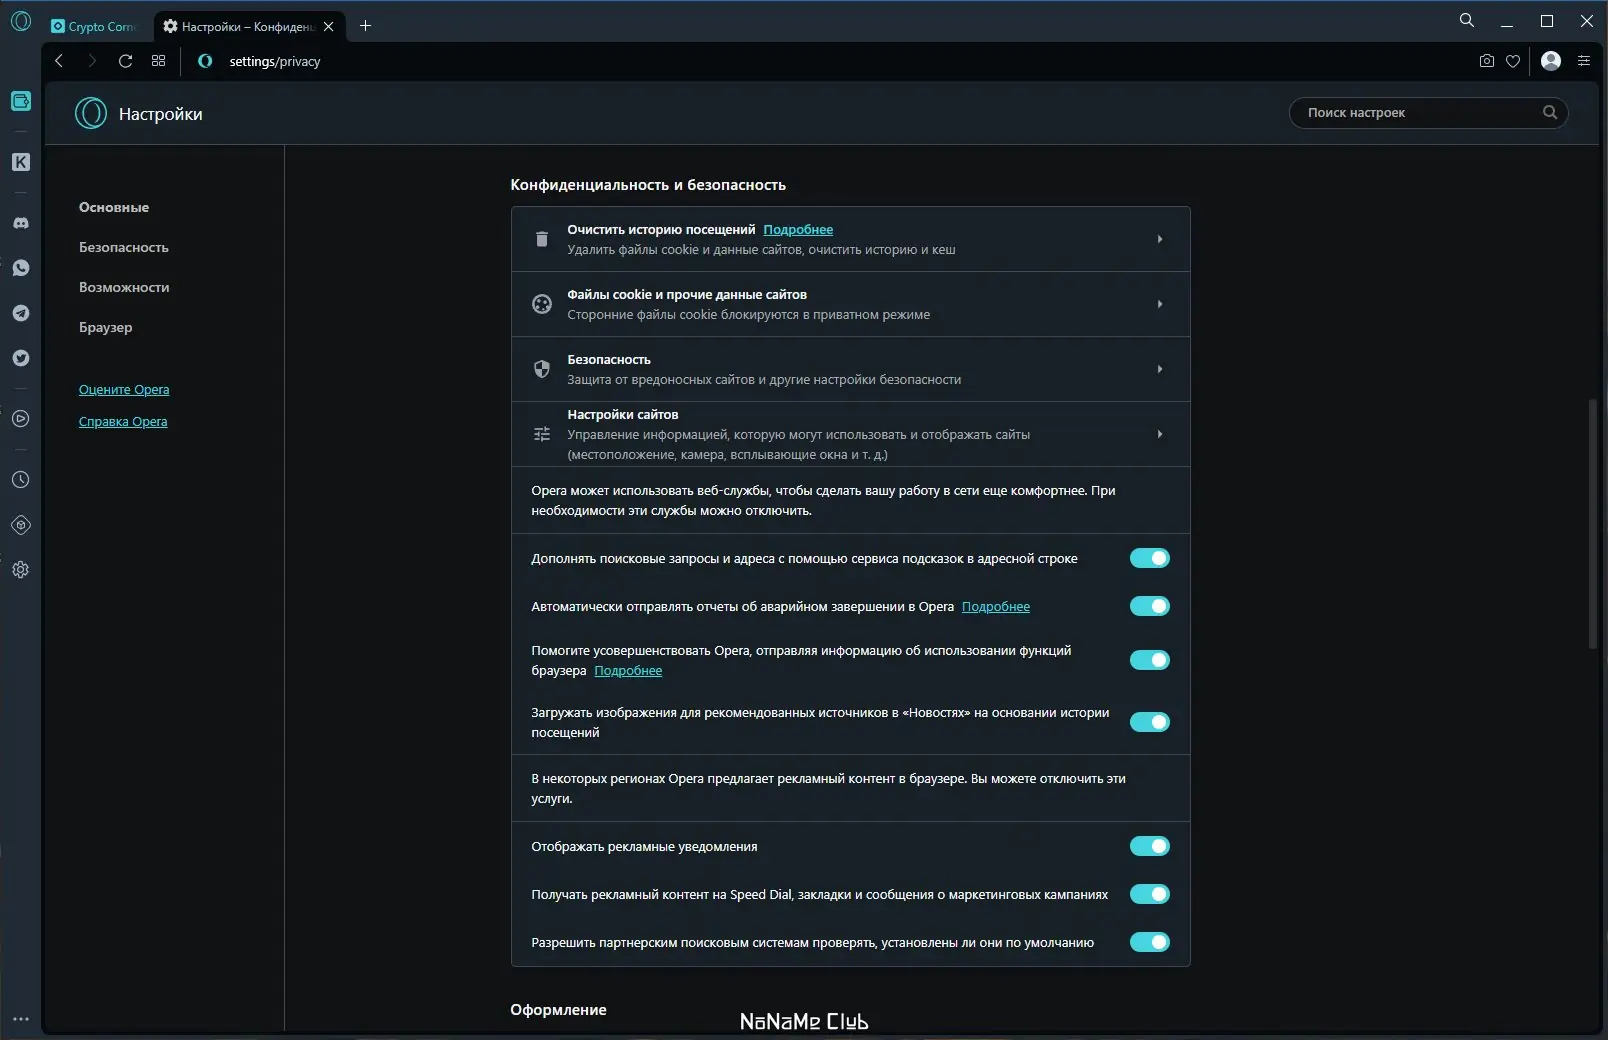Open the Crypto Wallet sidebar icon
This screenshot has height=1040, width=1608.
tap(21, 101)
